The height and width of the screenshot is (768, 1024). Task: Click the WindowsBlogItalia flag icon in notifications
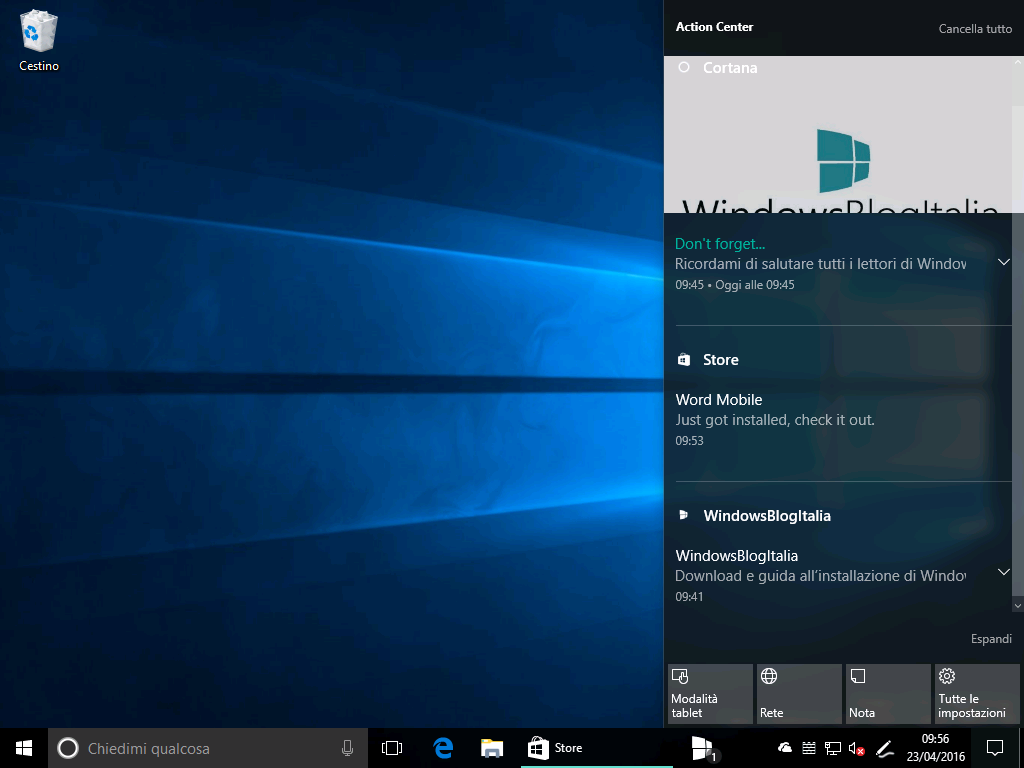click(x=684, y=515)
